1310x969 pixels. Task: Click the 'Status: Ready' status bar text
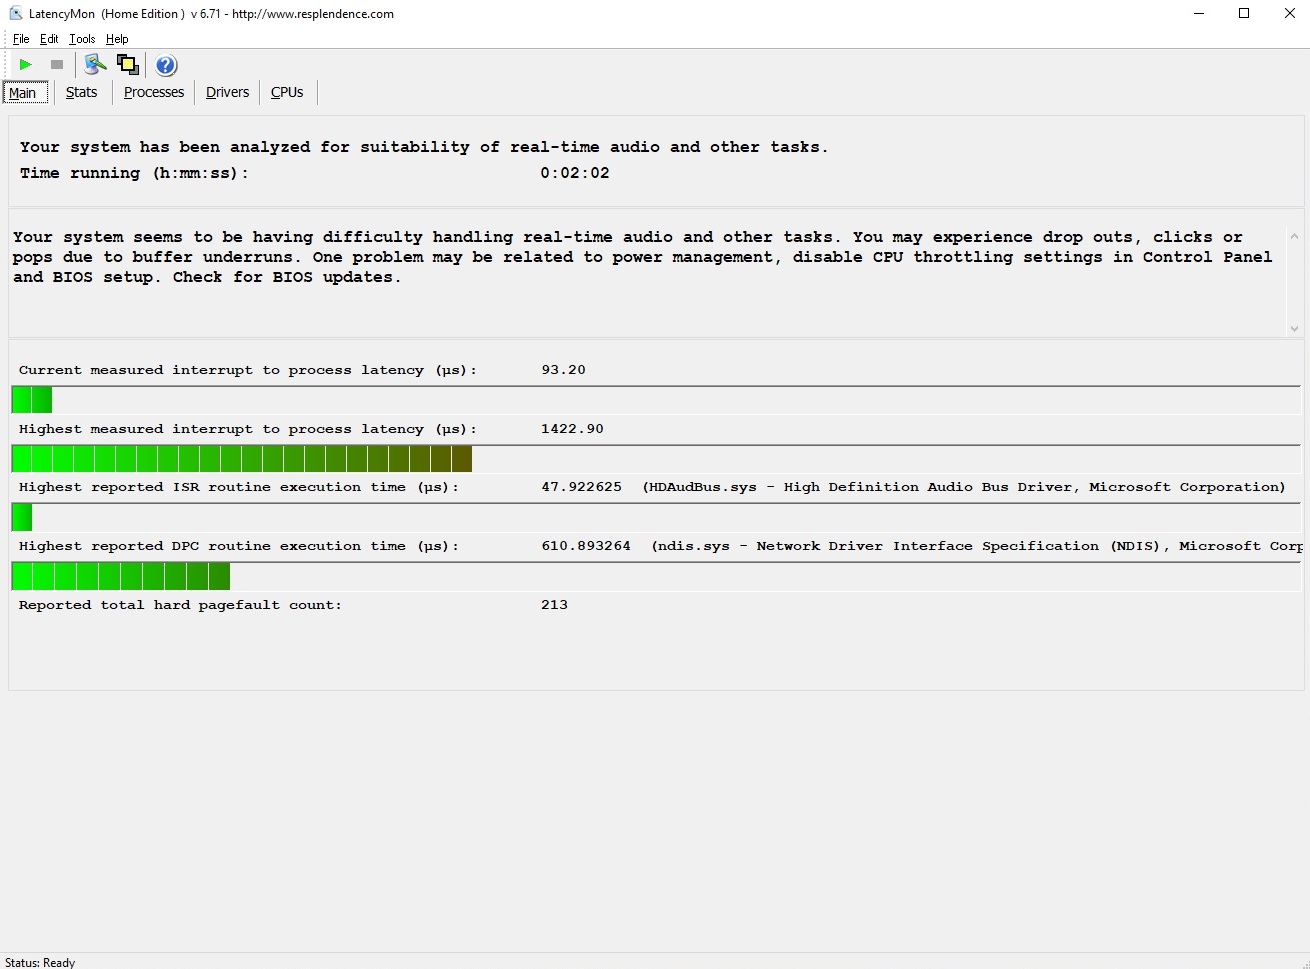pos(40,962)
